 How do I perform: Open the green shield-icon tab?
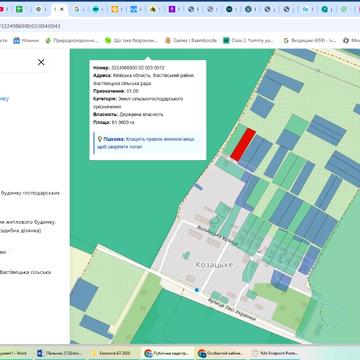pos(344,9)
